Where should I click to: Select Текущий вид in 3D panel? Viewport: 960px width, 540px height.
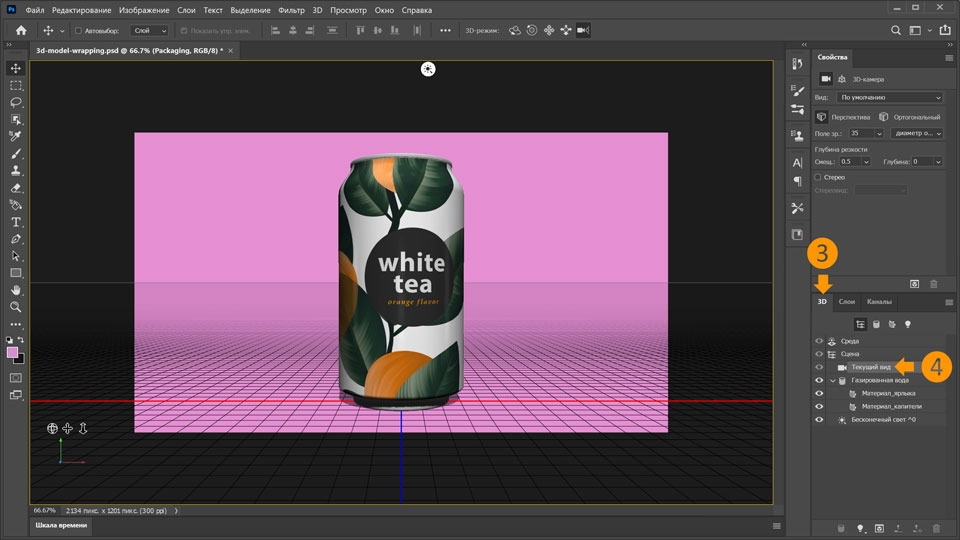click(x=871, y=367)
